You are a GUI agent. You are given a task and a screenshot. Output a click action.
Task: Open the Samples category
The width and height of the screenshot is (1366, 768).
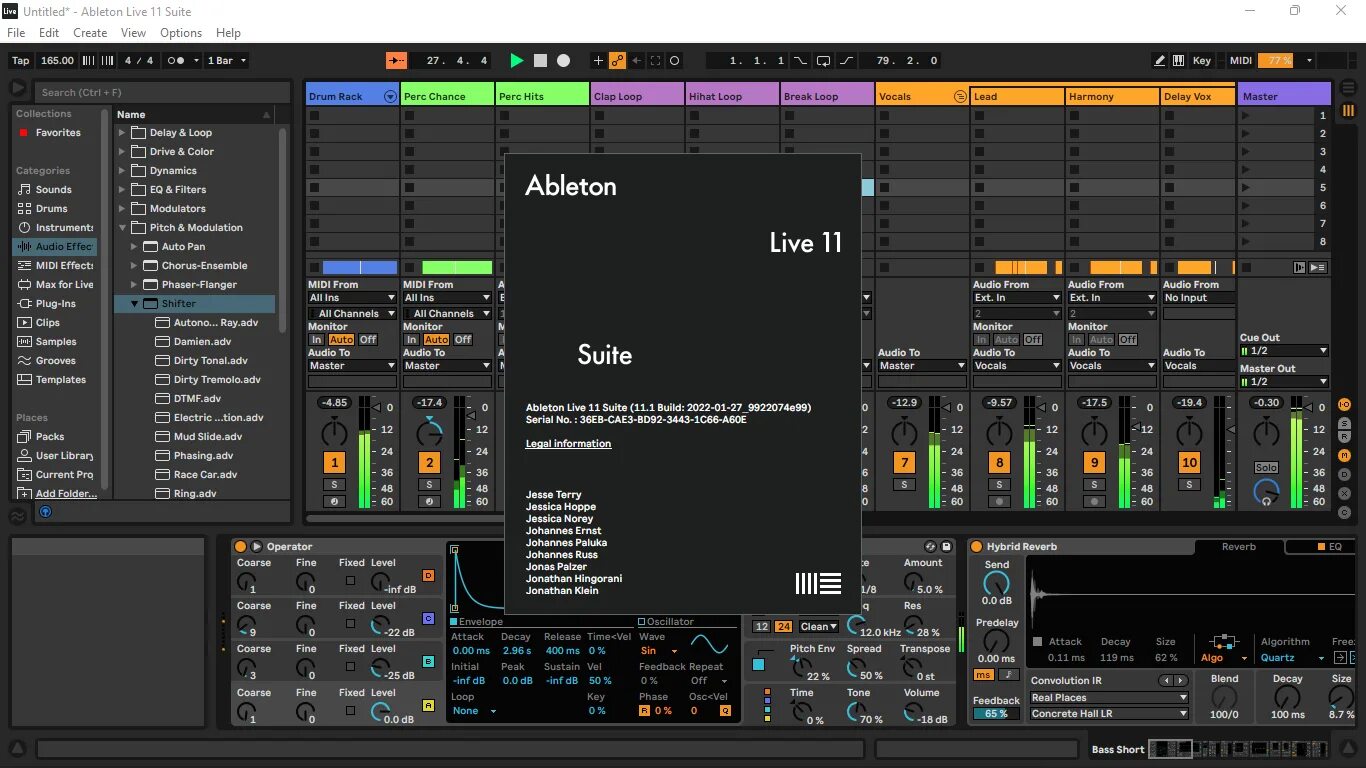point(56,341)
